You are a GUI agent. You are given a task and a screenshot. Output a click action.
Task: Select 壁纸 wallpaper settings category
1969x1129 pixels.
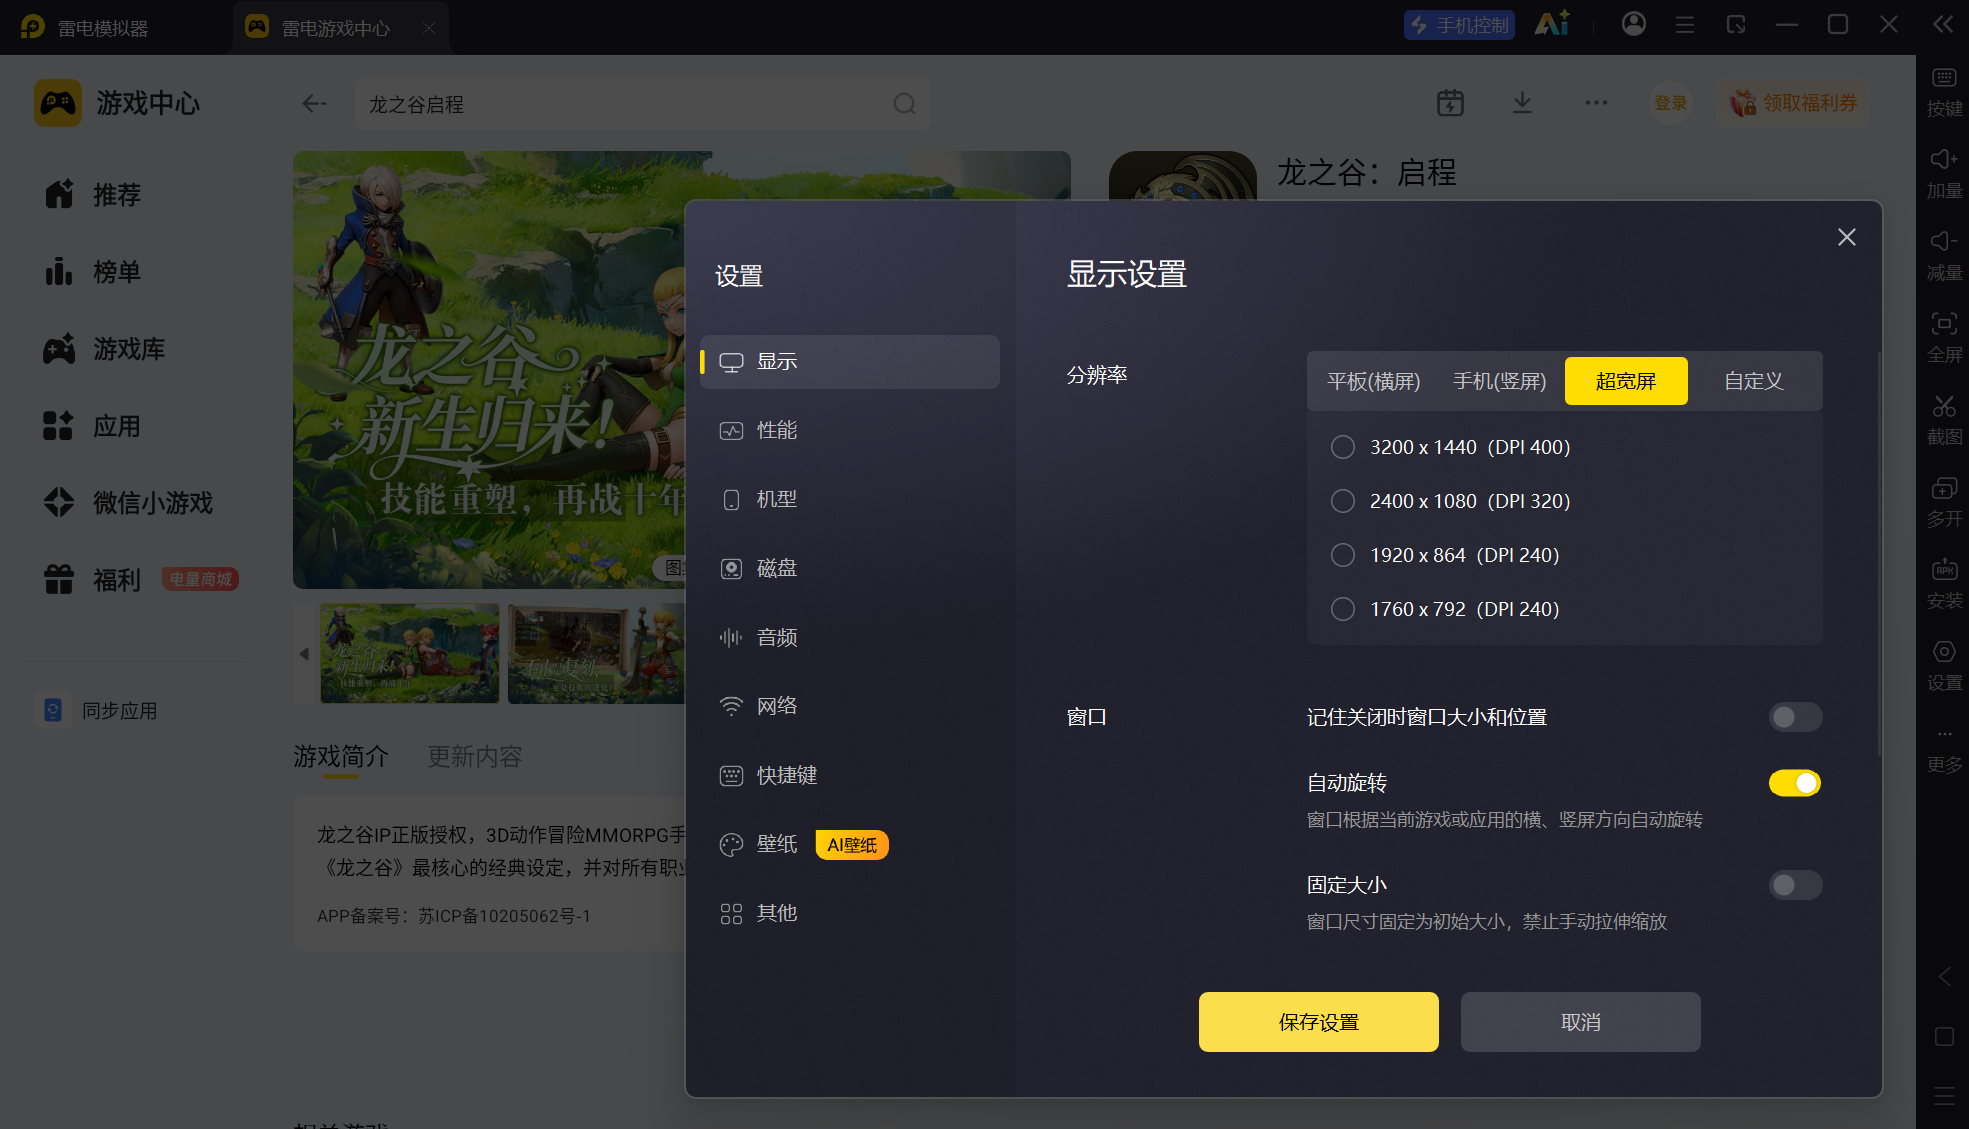850,844
